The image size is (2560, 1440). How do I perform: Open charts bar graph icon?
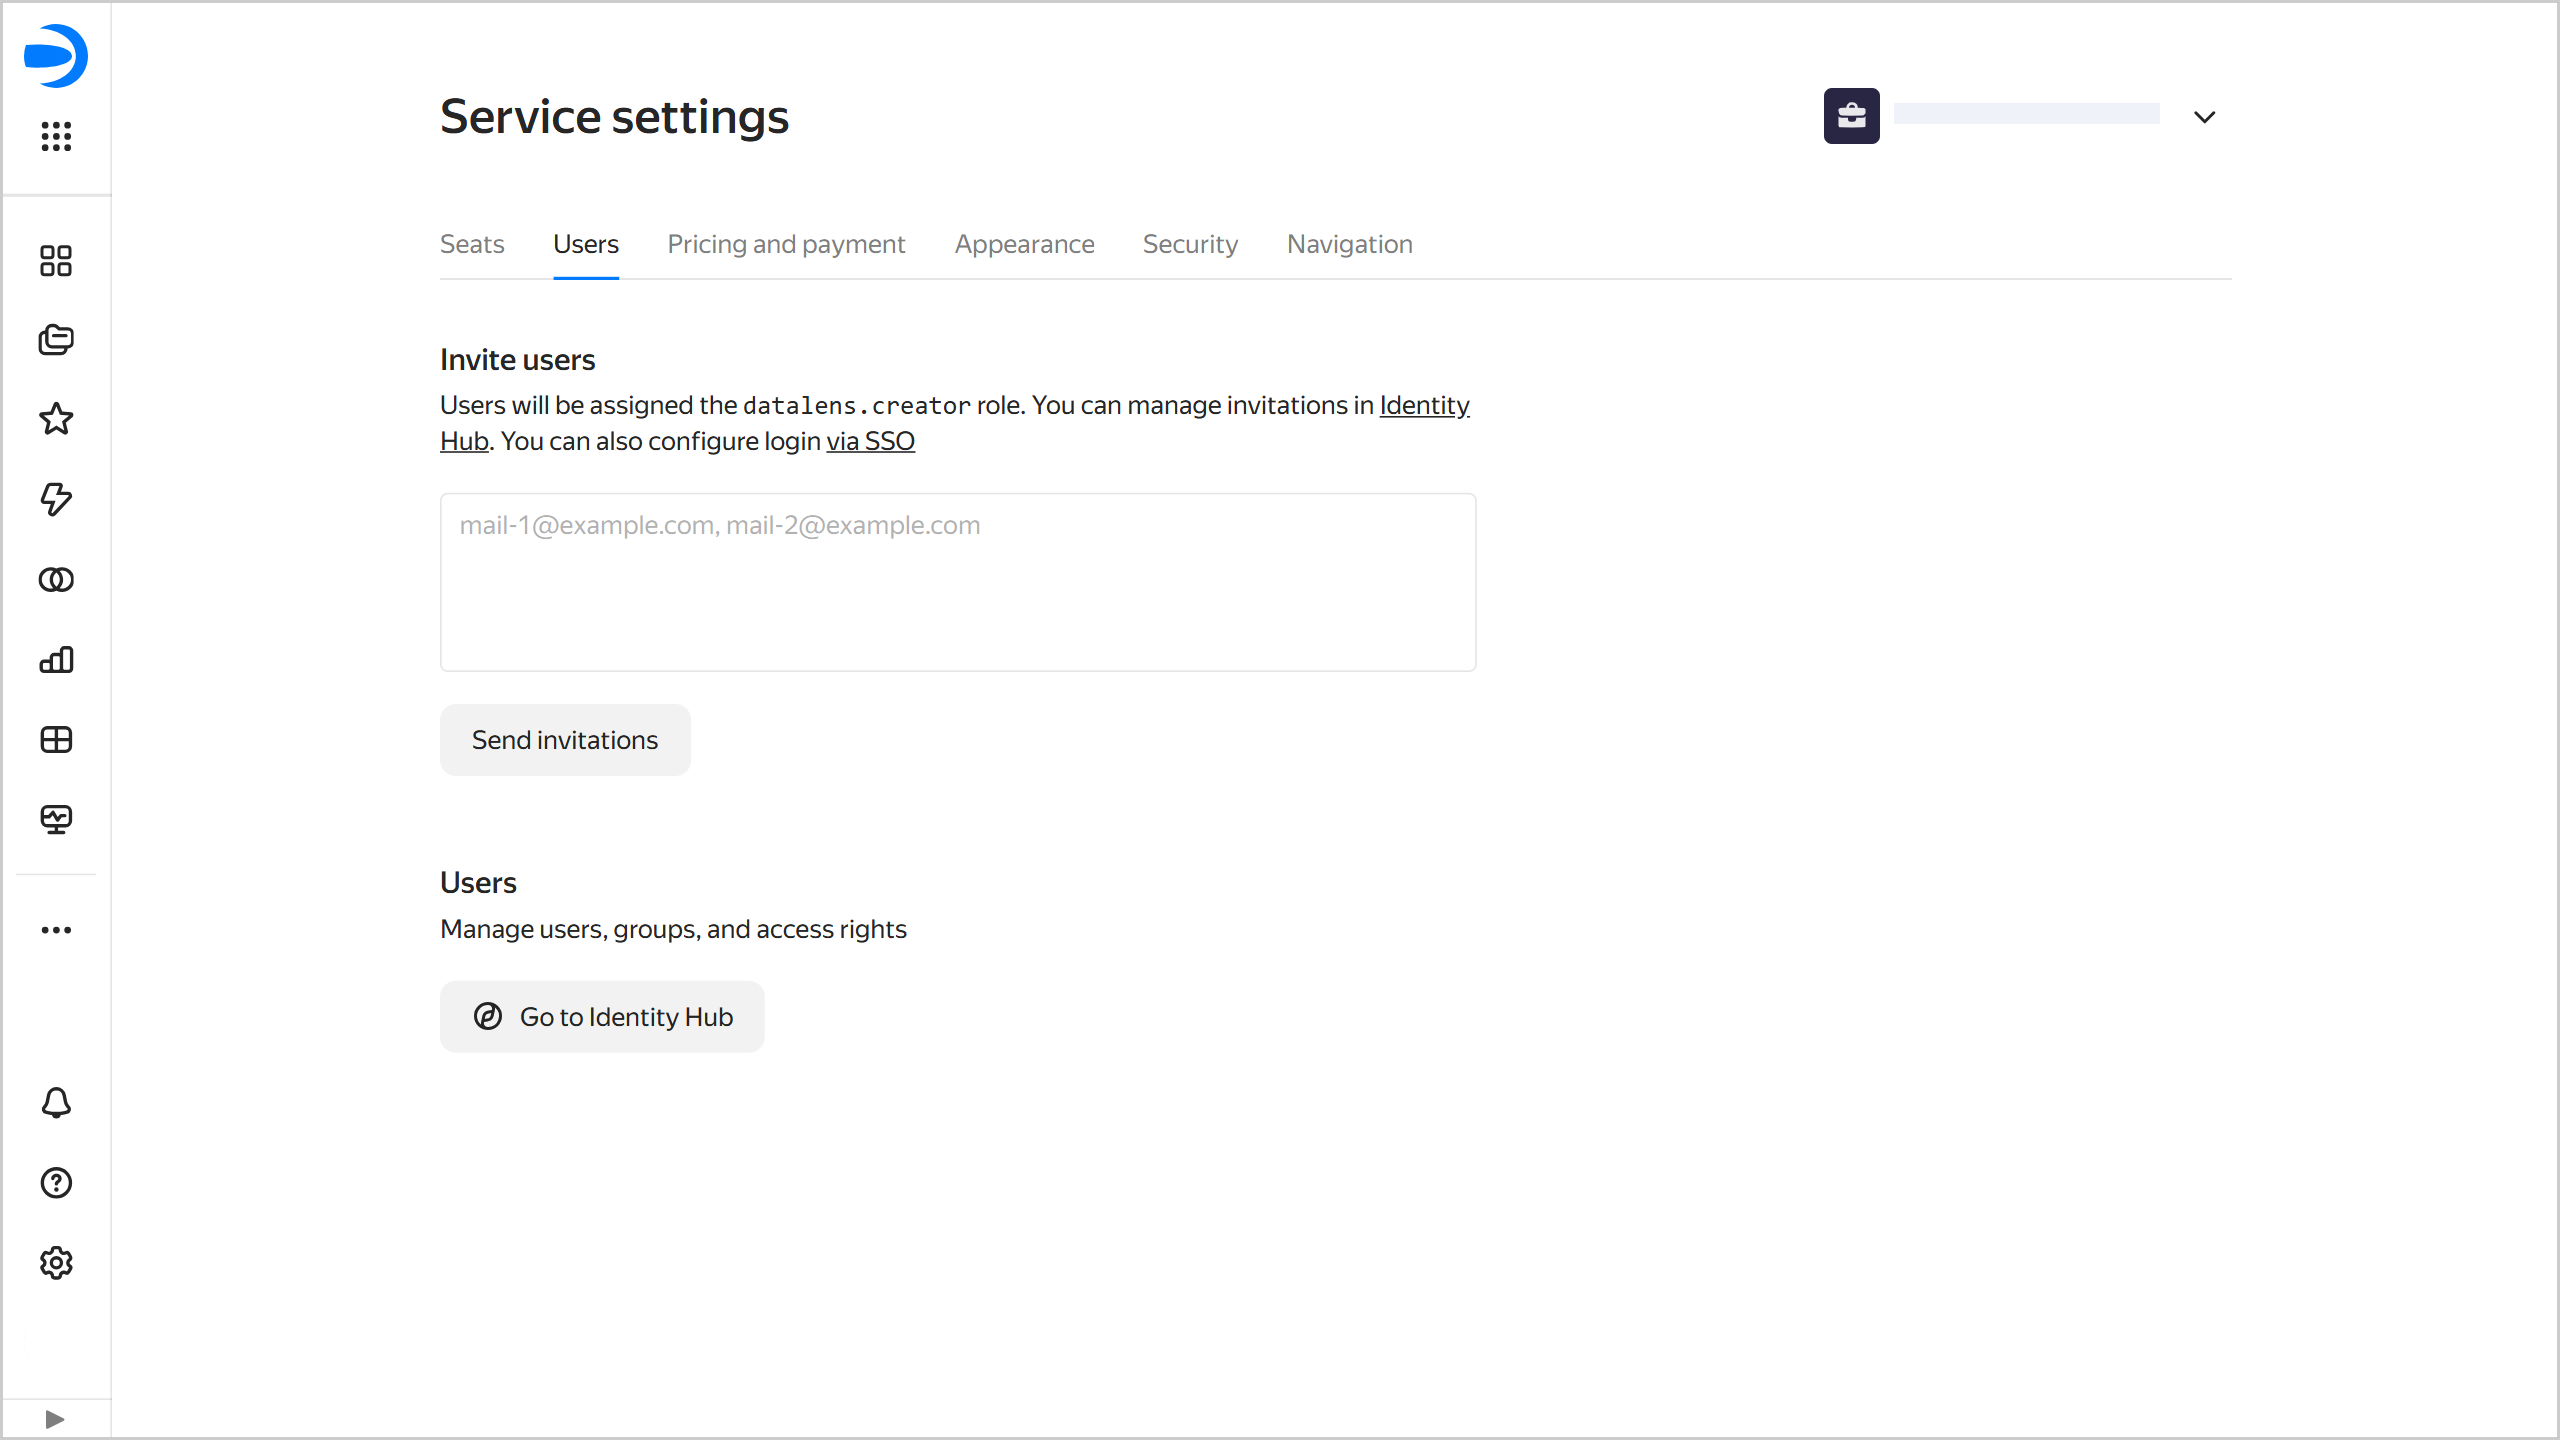point(56,660)
